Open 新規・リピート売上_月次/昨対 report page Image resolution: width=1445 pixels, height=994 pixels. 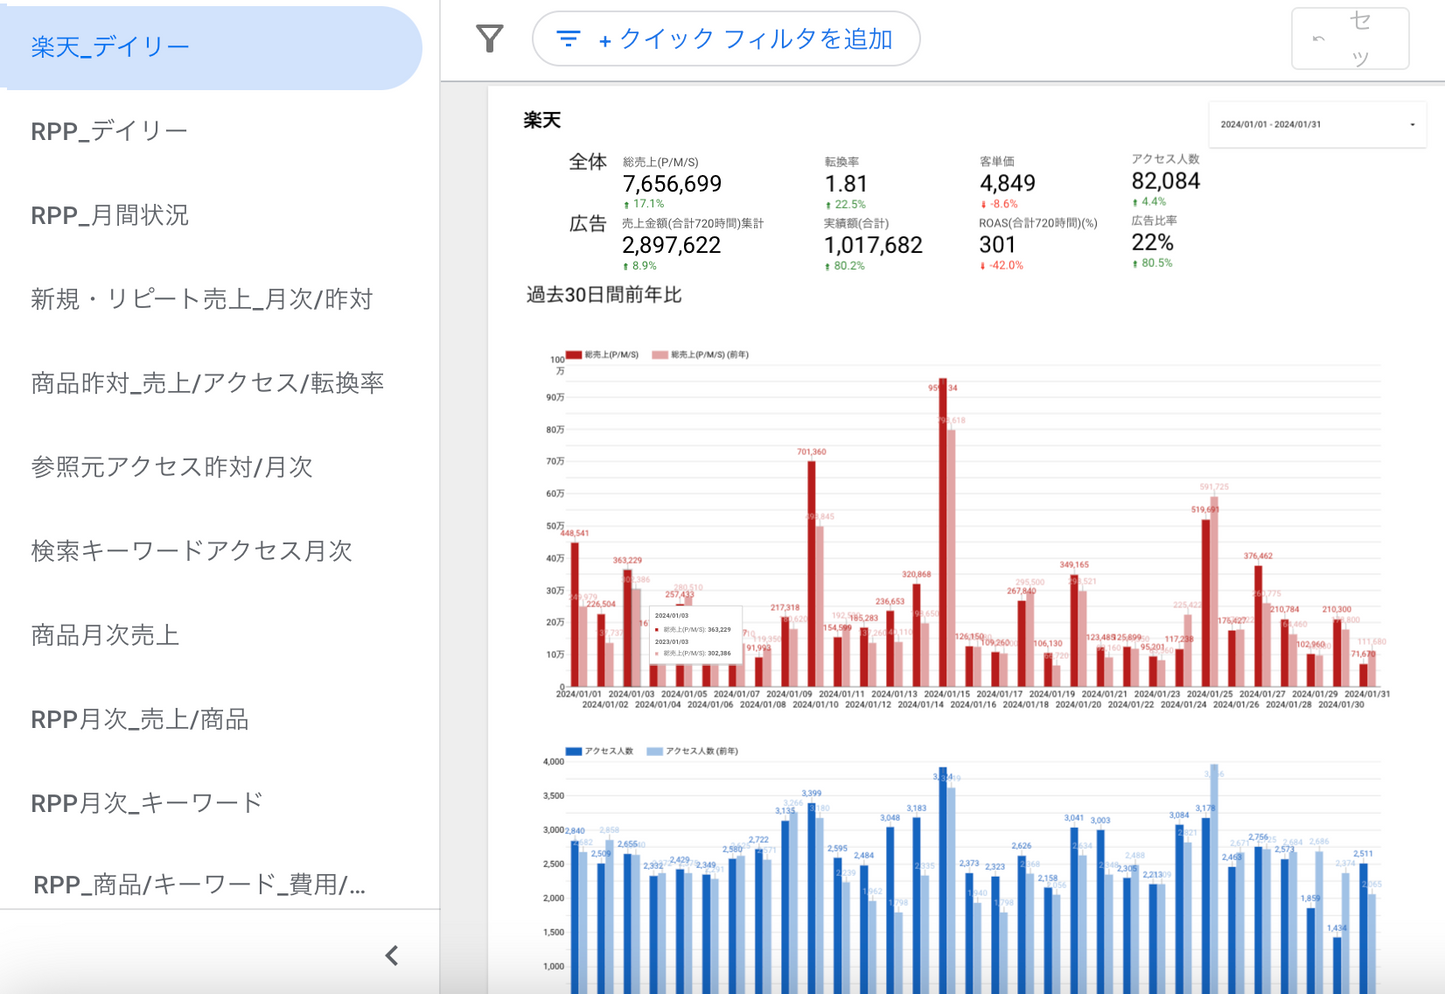click(x=201, y=299)
